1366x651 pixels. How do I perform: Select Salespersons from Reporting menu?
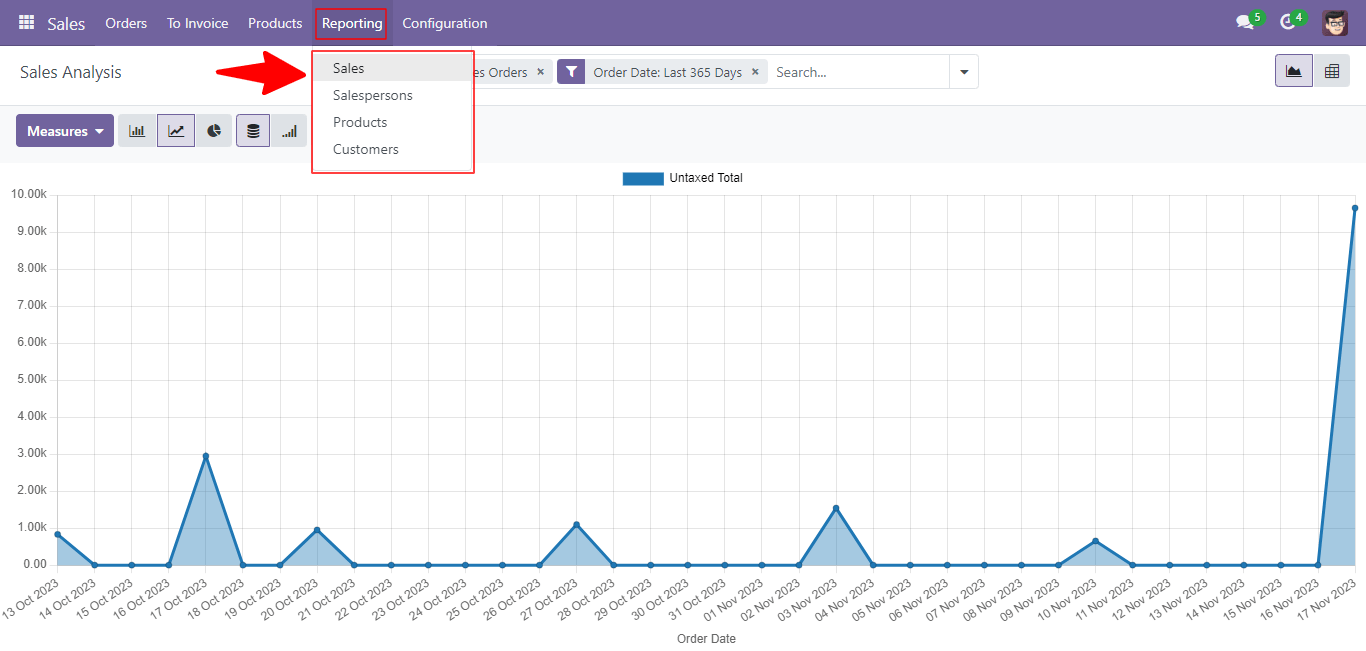coord(373,95)
